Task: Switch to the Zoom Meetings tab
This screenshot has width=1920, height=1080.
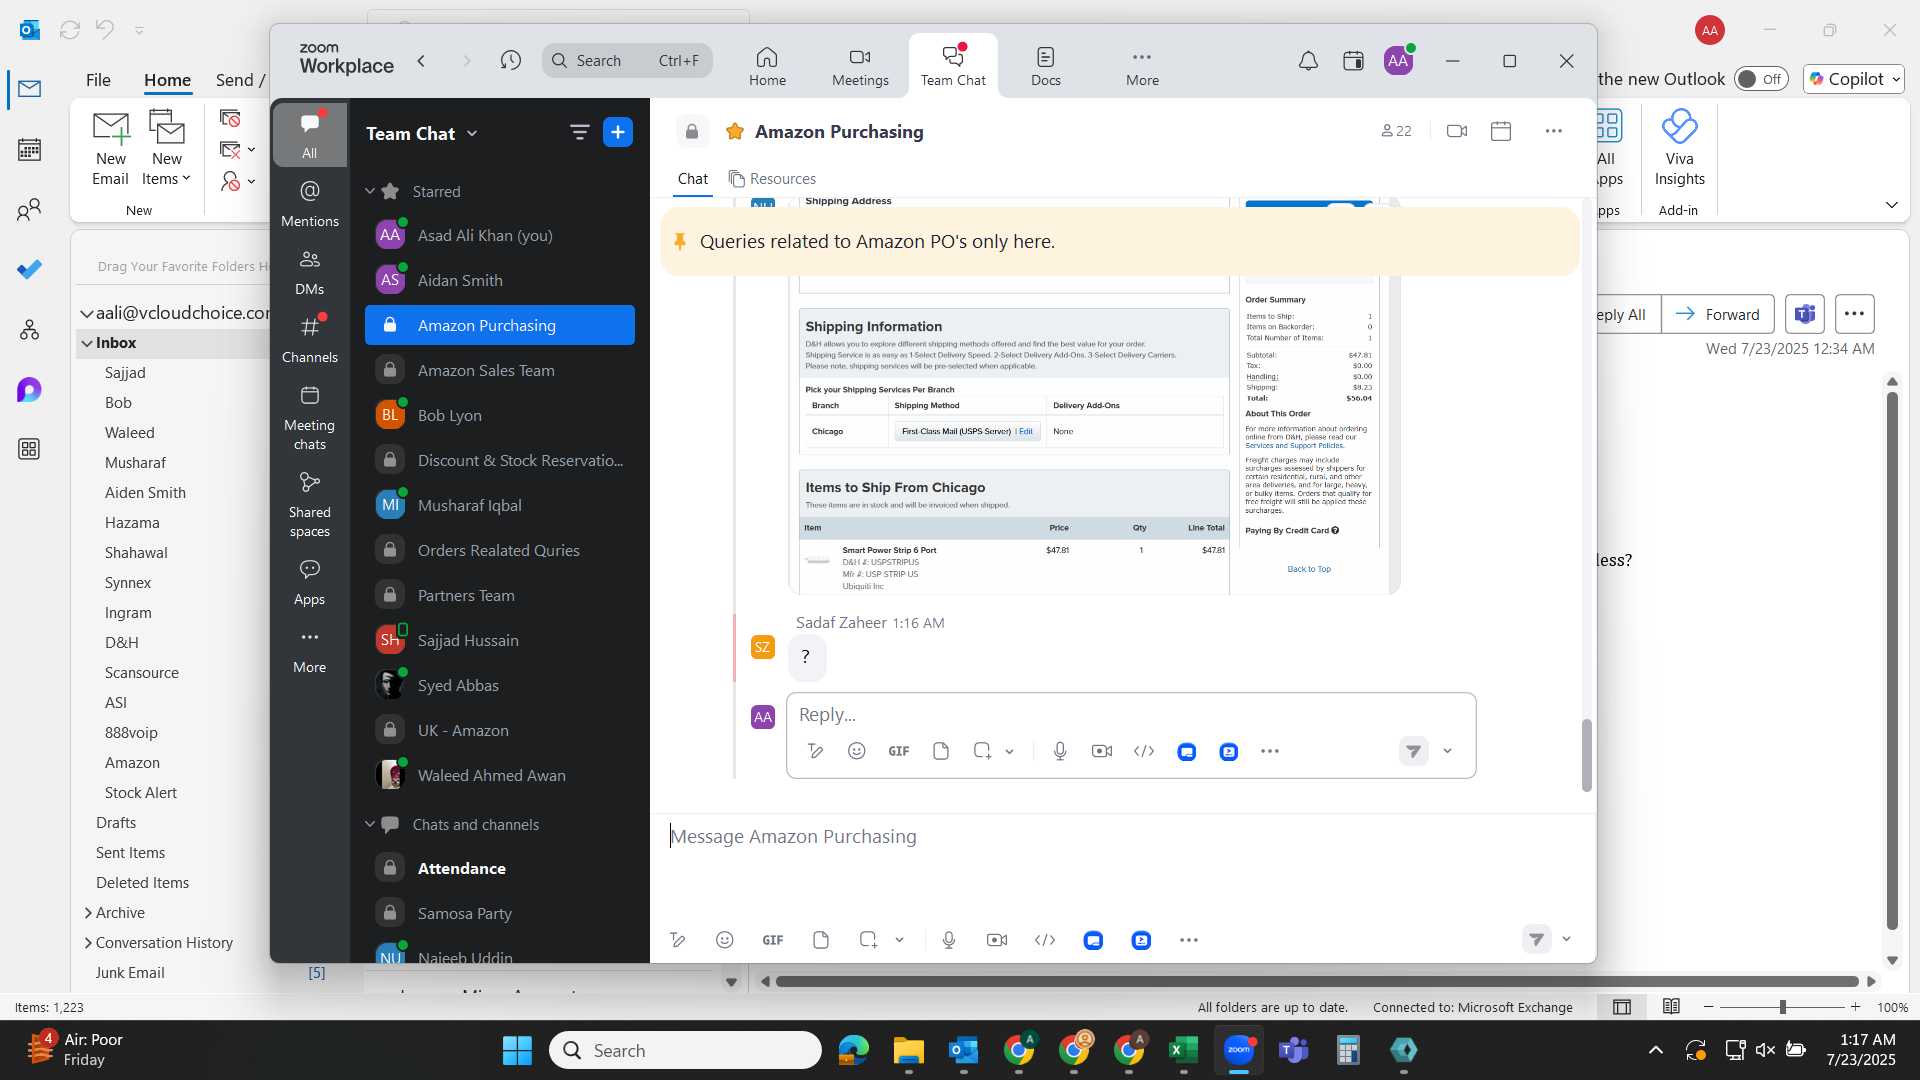Action: 860,66
